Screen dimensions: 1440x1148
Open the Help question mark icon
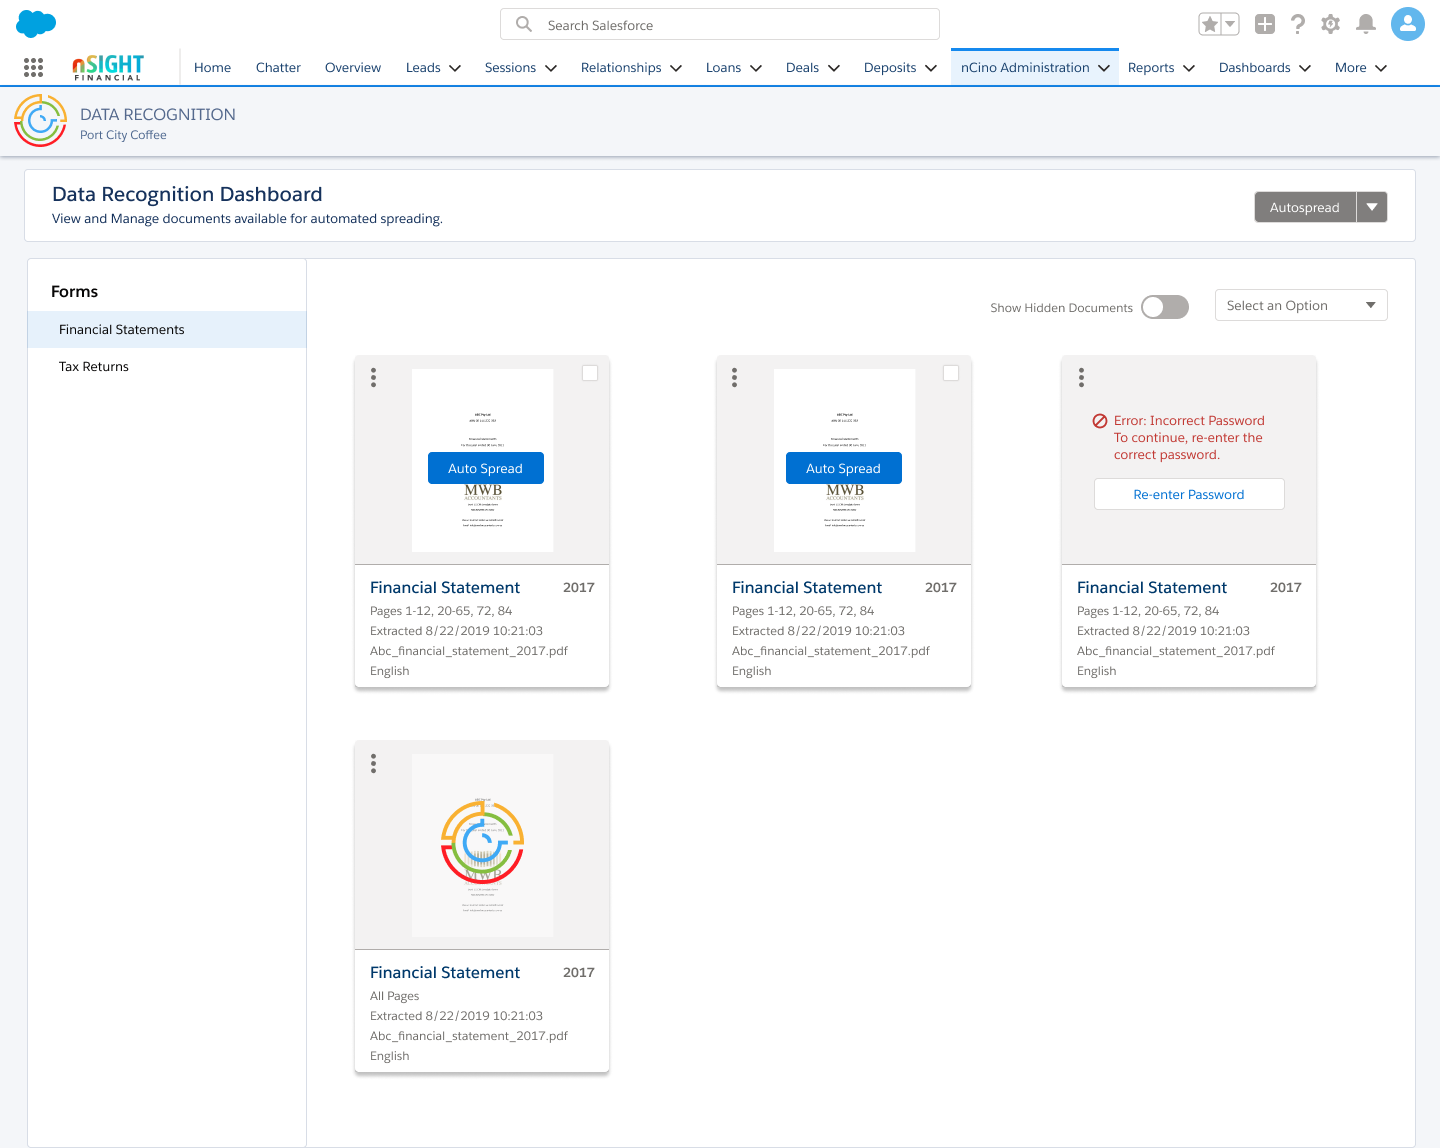coord(1298,24)
